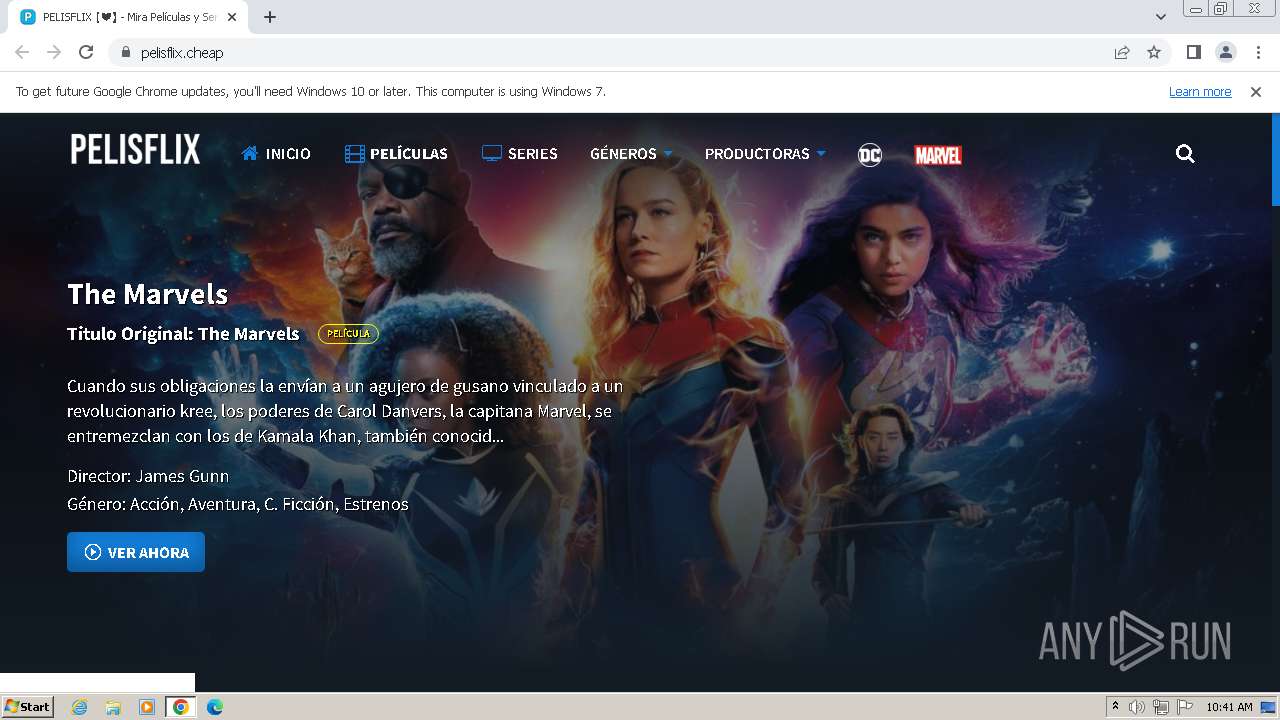
Task: Open the site search magnifier icon
Action: coord(1185,154)
